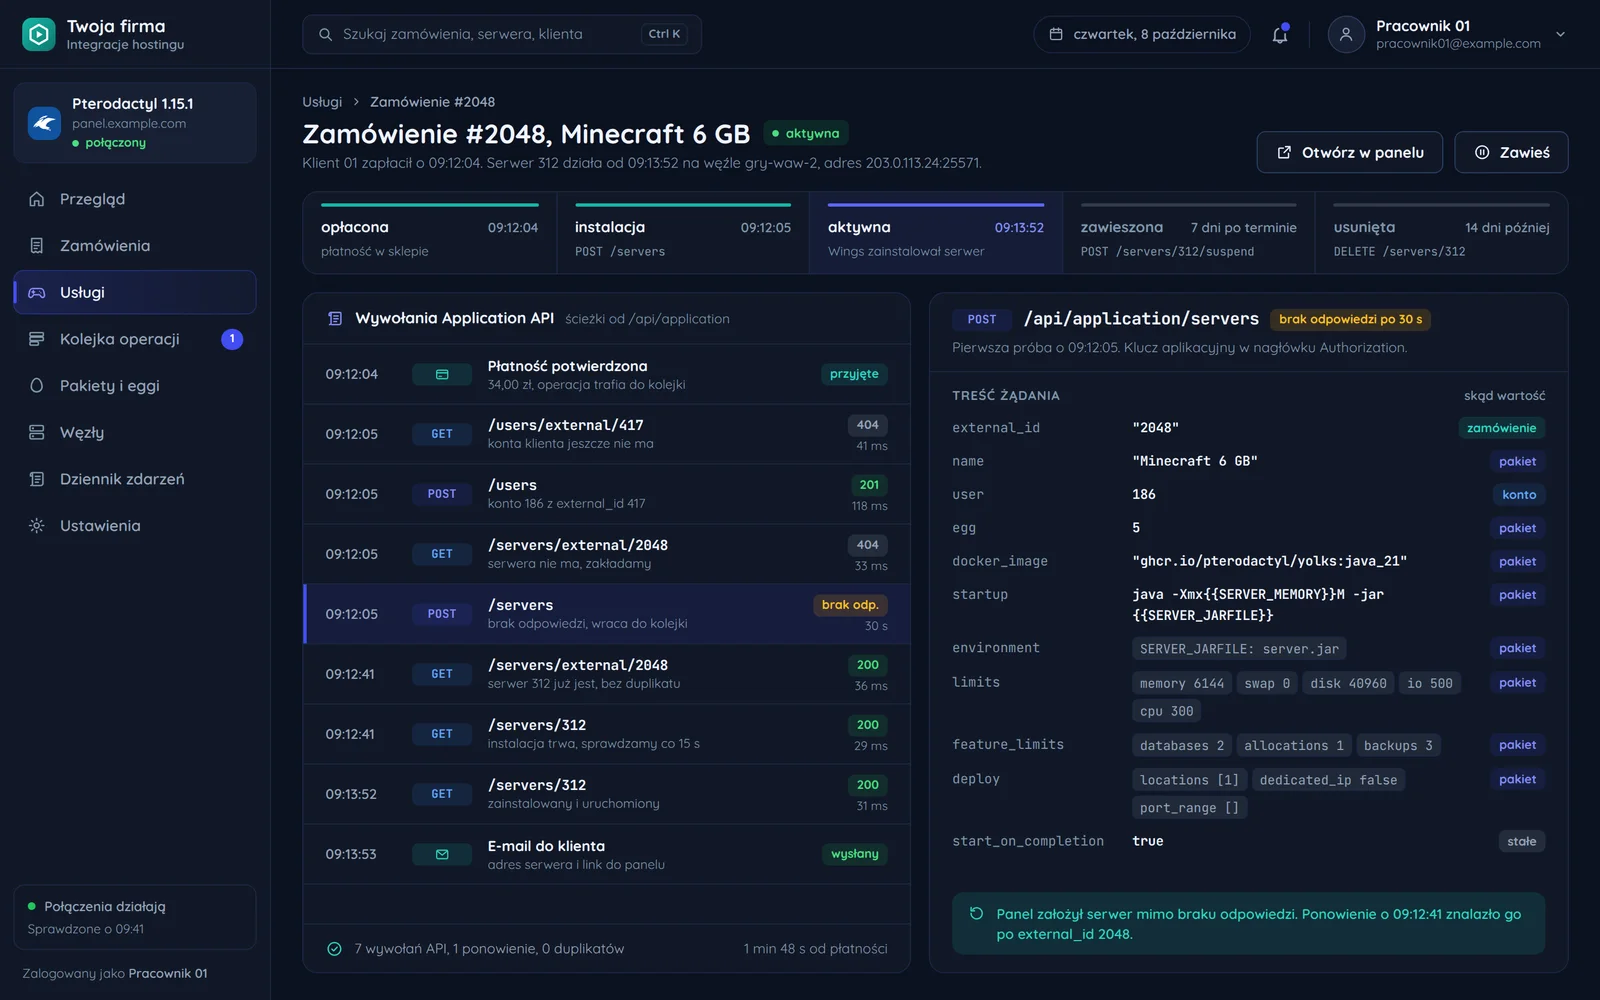Click the retry icon in the green notice

976,914
